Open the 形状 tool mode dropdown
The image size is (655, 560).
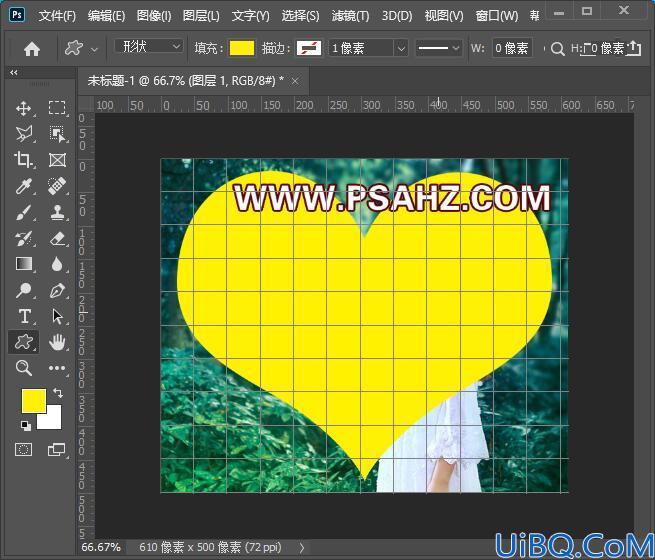148,46
